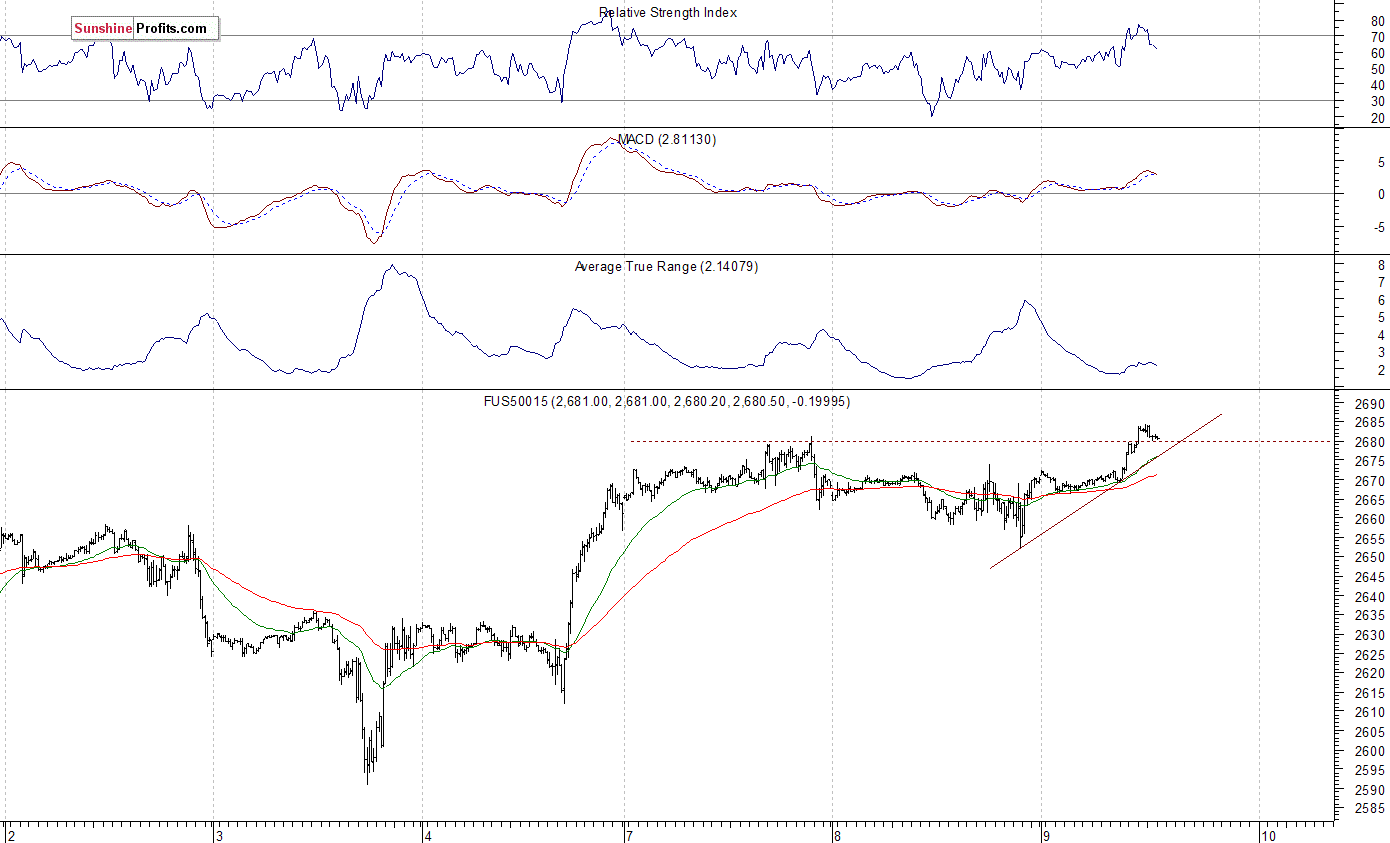Click the SunshineProfits.com logo
Screen dimensions: 1390x843
click(x=145, y=29)
